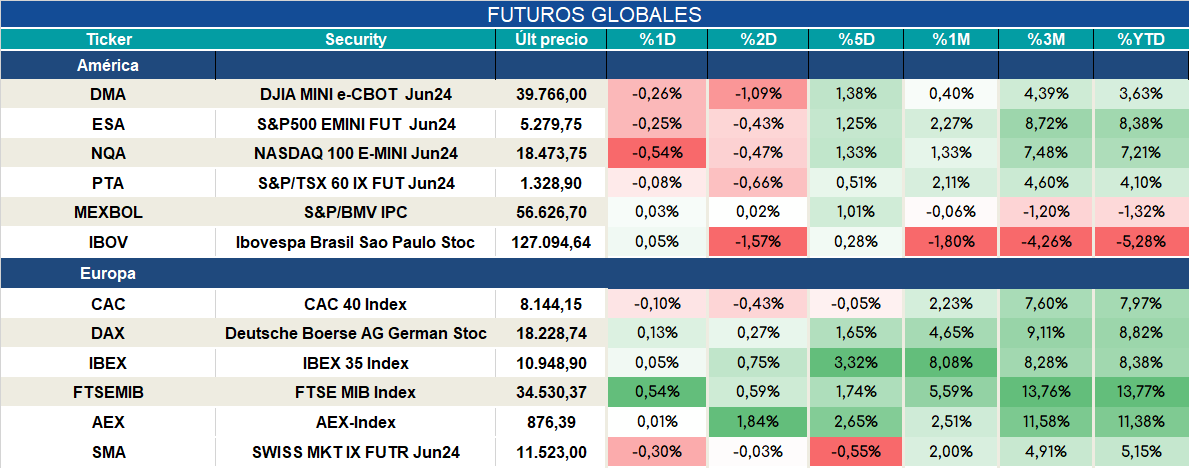
Task: Click the AEX 1,84% two-day cell
Action: pyautogui.click(x=758, y=422)
